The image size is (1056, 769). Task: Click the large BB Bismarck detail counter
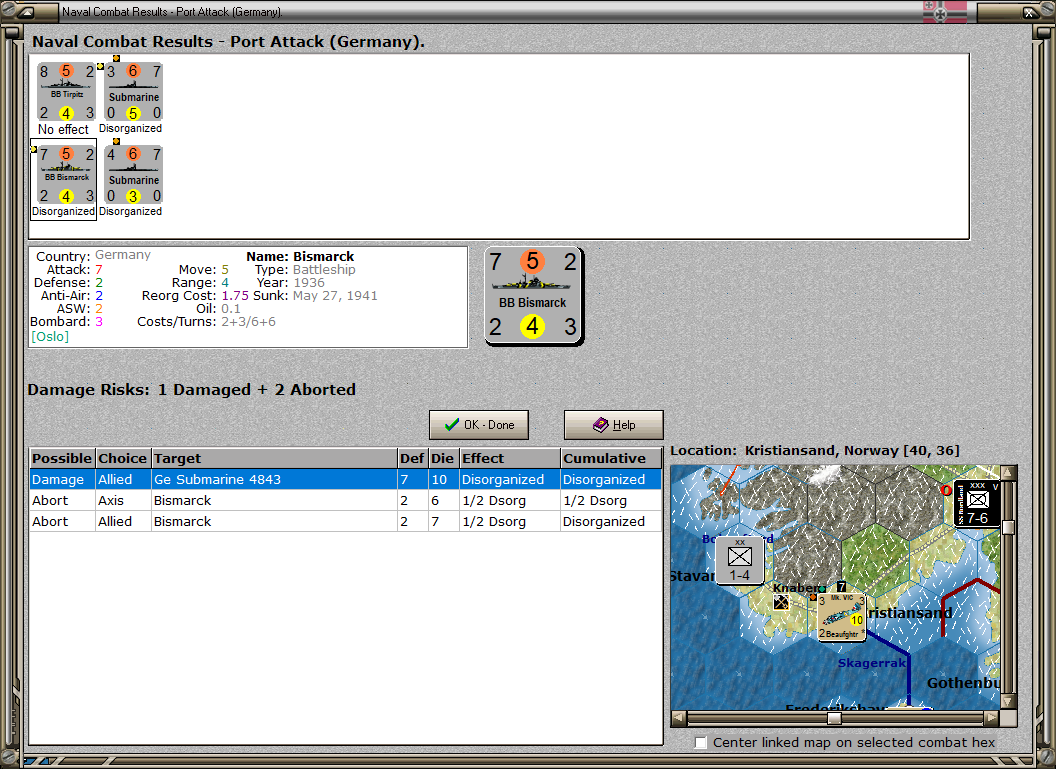tap(533, 295)
